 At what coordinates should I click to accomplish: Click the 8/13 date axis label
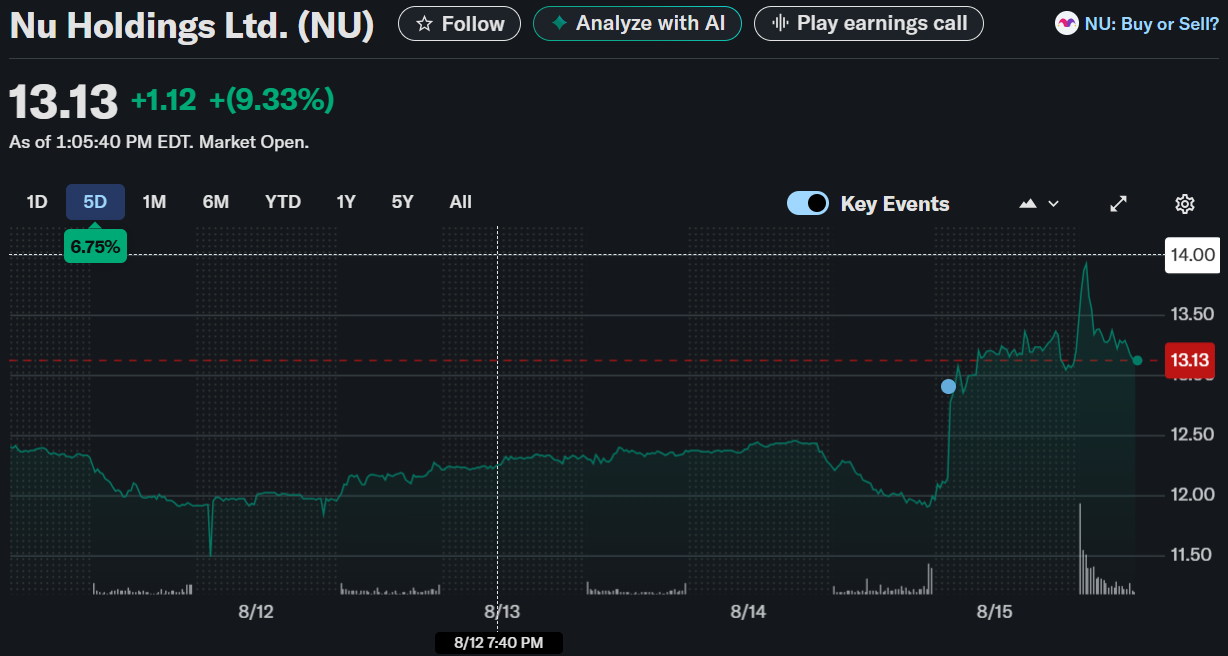pyautogui.click(x=502, y=611)
